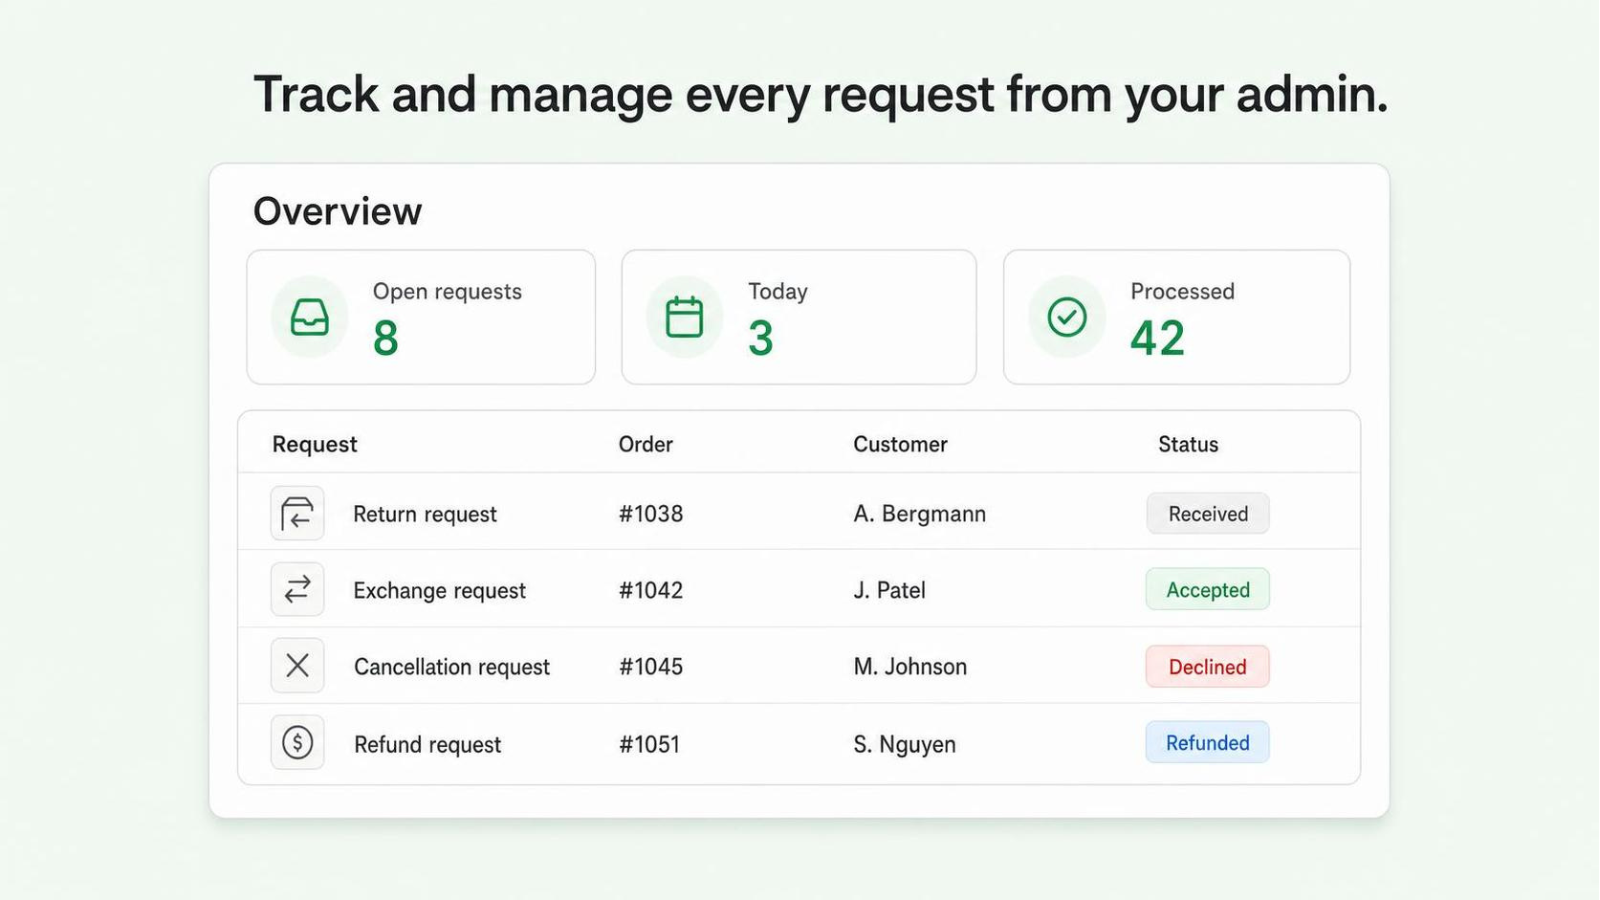1600x900 pixels.
Task: Select the Exchange request row label
Action: [x=439, y=590]
